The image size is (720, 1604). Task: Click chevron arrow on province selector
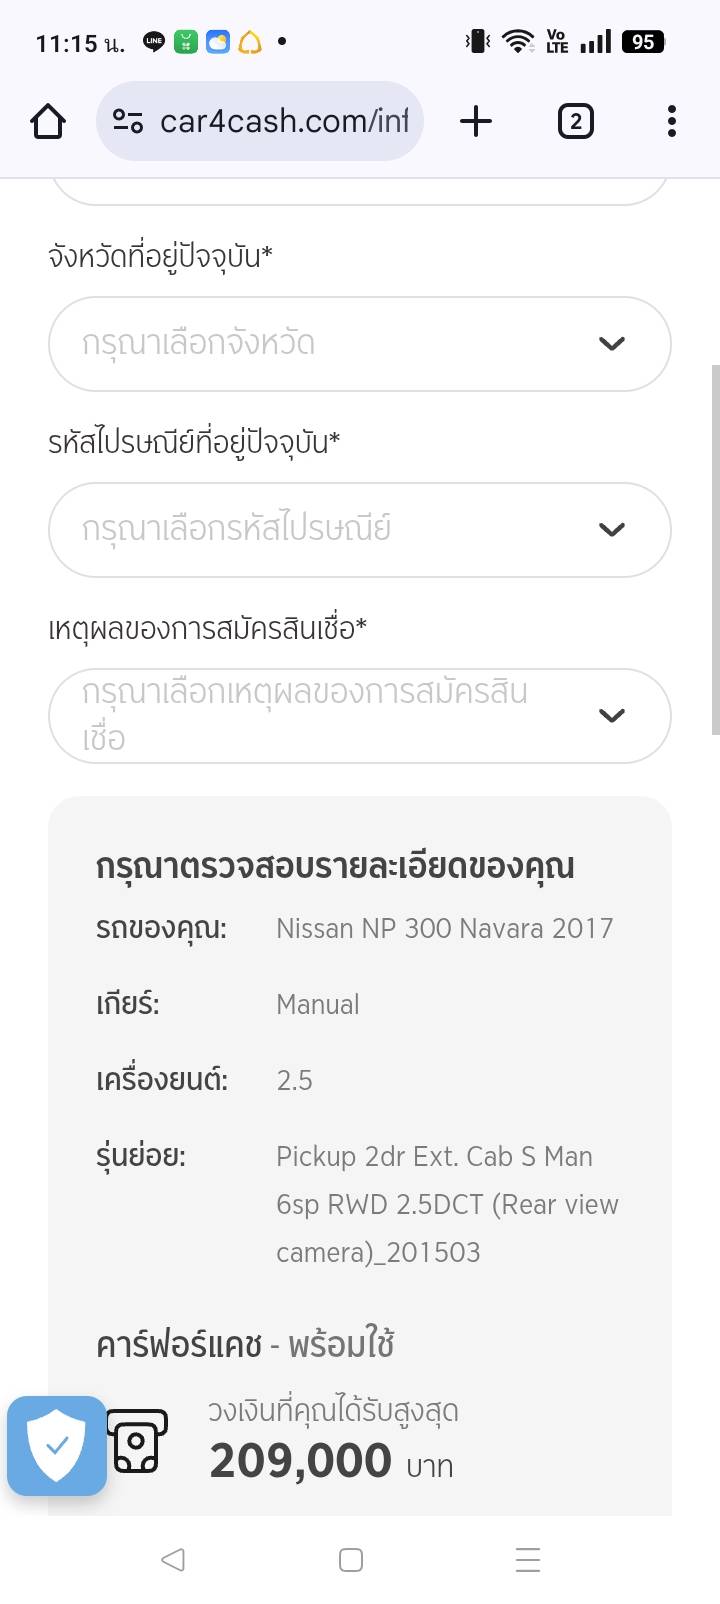[611, 344]
